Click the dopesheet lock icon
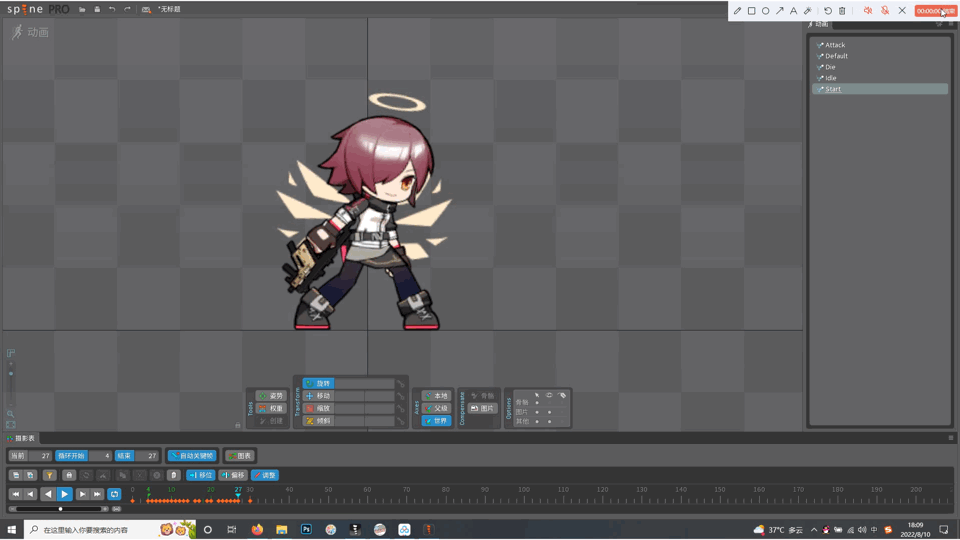960x540 pixels. tap(69, 475)
